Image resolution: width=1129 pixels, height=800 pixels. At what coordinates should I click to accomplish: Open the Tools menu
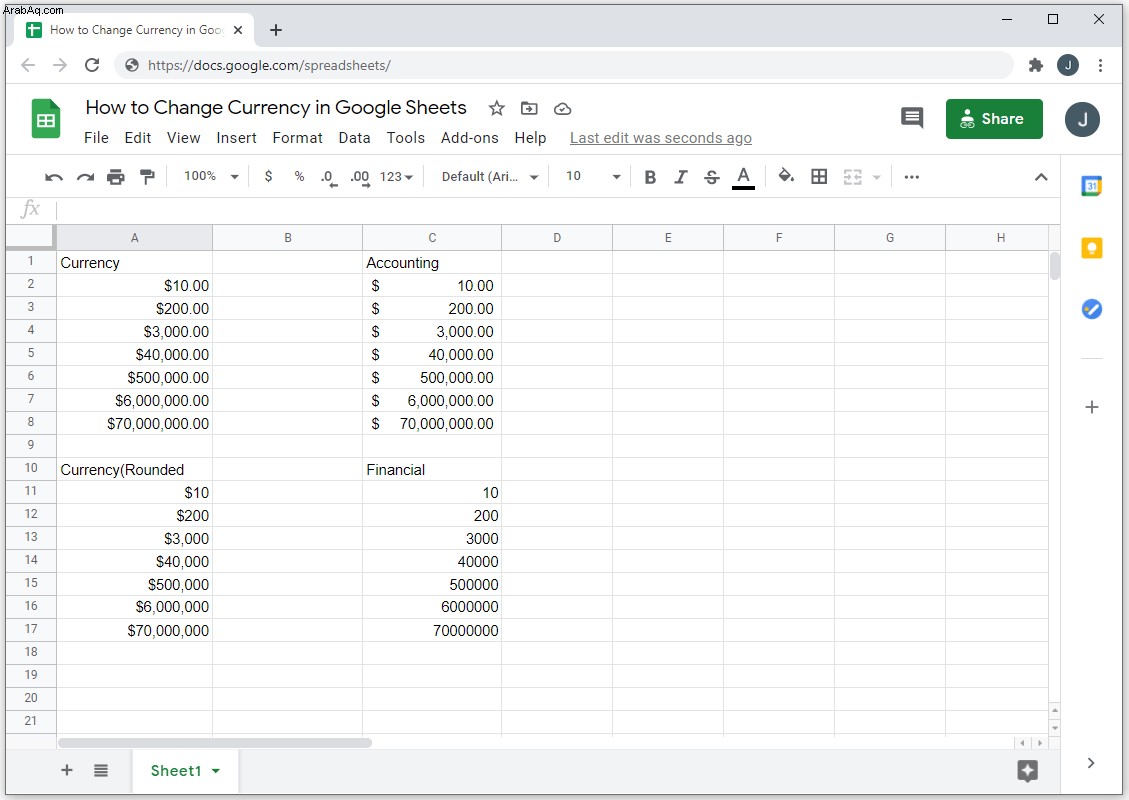click(405, 138)
